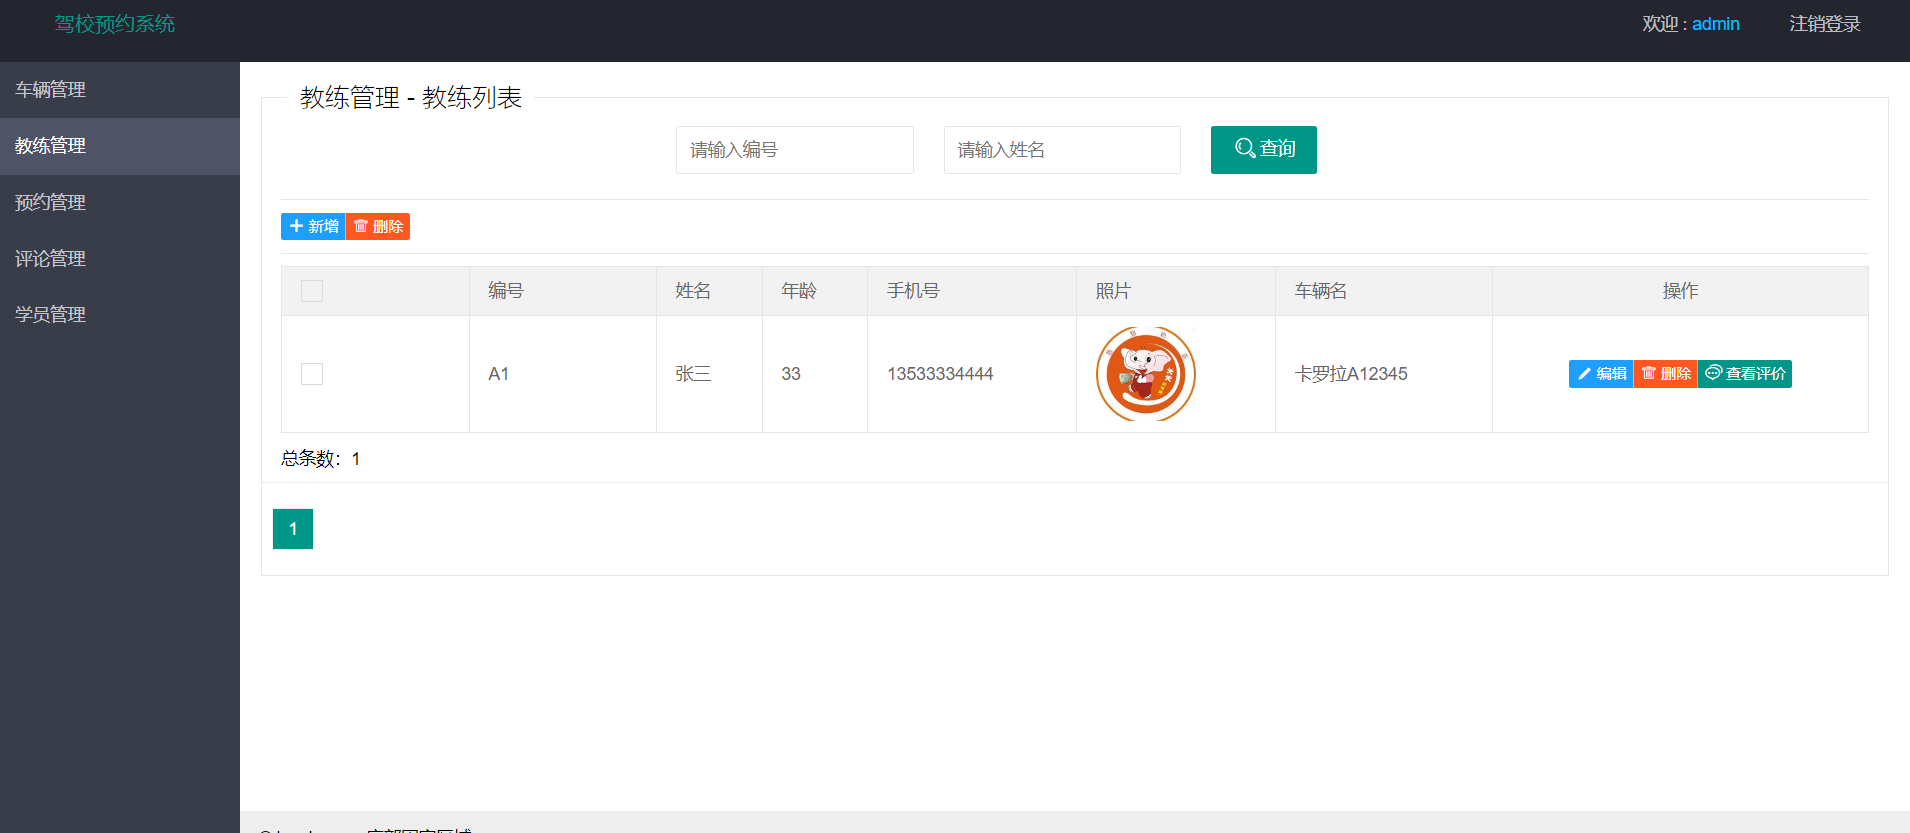Click the comment icon of 查看评价 in row A1
The image size is (1910, 833).
click(x=1714, y=373)
